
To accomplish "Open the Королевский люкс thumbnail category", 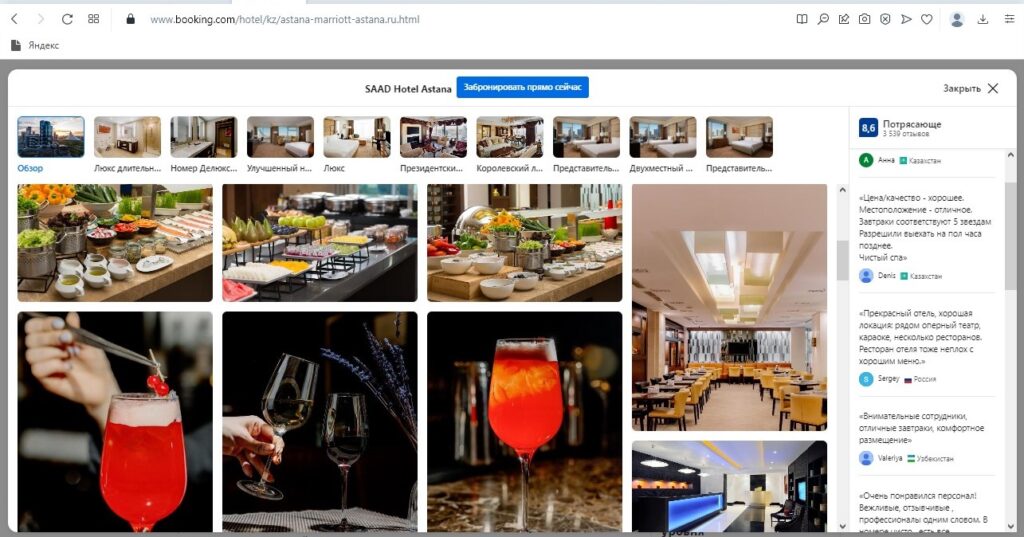I will [509, 144].
